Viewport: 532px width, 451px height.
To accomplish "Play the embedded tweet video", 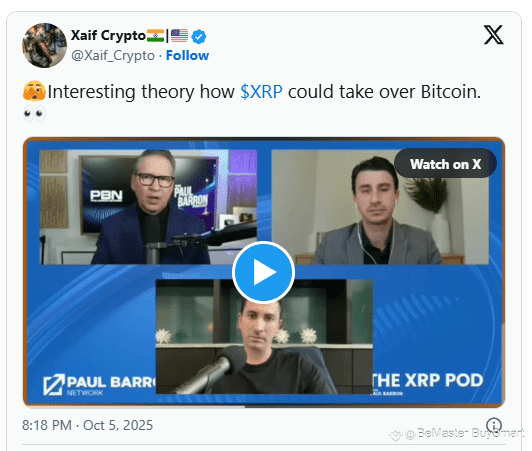I will [x=263, y=272].
